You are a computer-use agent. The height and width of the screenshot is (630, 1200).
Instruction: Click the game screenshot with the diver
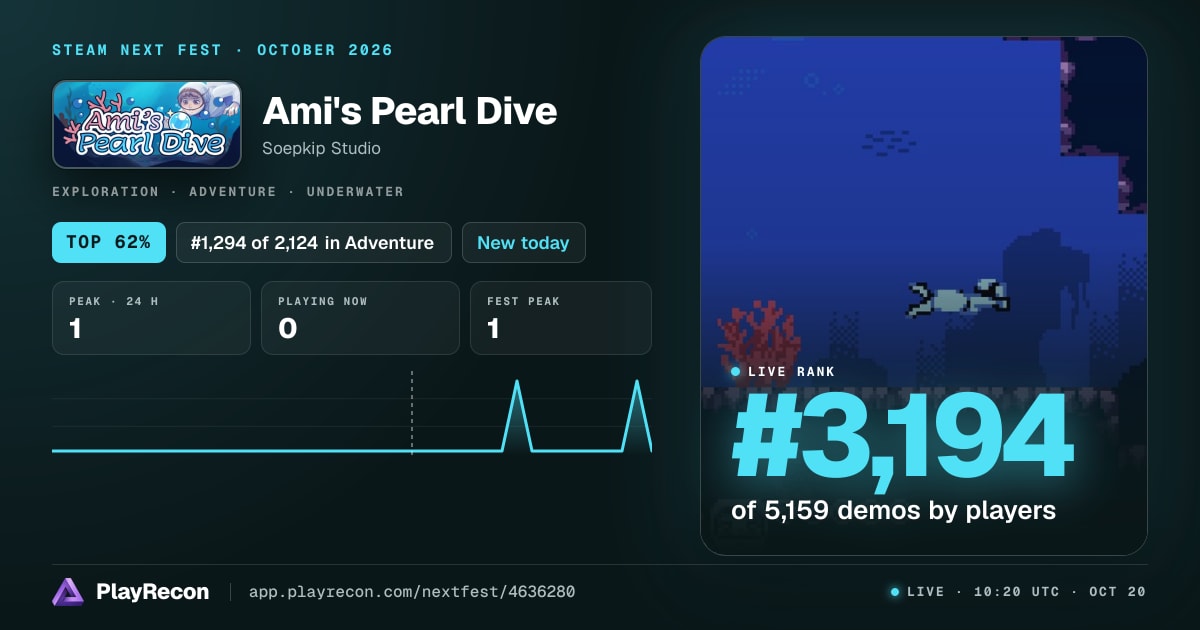(923, 296)
